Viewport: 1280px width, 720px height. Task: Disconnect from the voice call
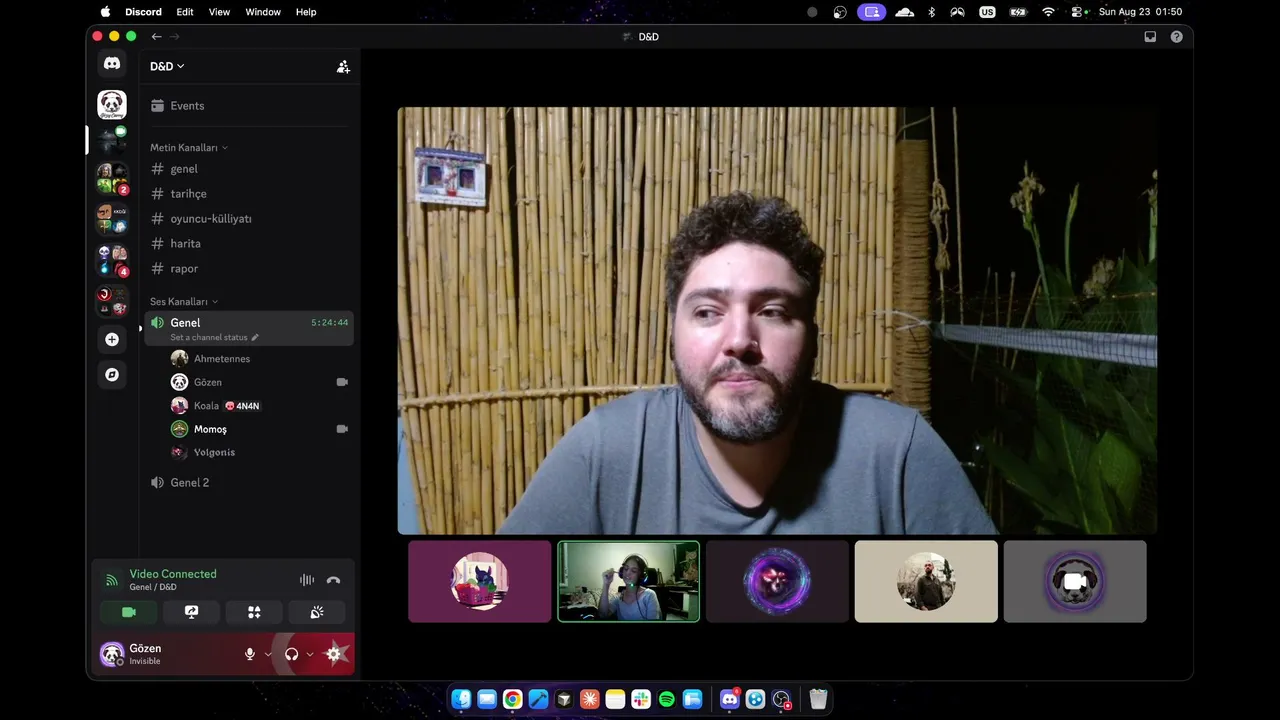click(334, 580)
